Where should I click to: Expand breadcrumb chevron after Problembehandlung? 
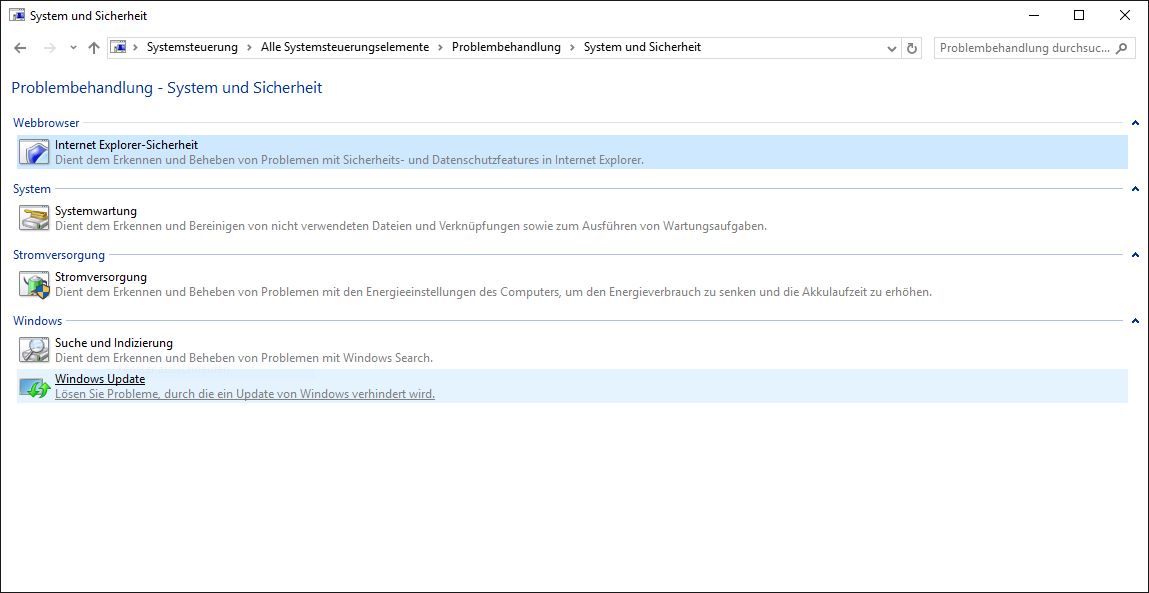(572, 48)
